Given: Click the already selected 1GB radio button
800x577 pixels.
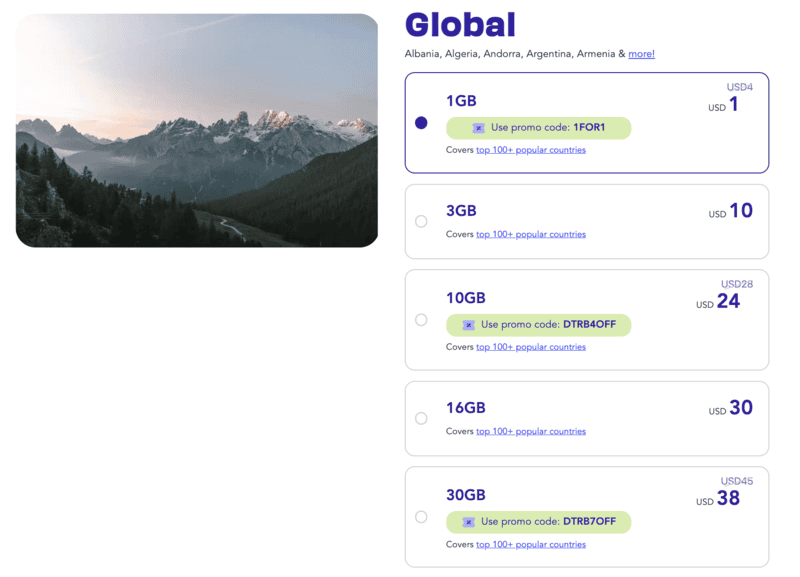Looking at the screenshot, I should pos(421,121).
